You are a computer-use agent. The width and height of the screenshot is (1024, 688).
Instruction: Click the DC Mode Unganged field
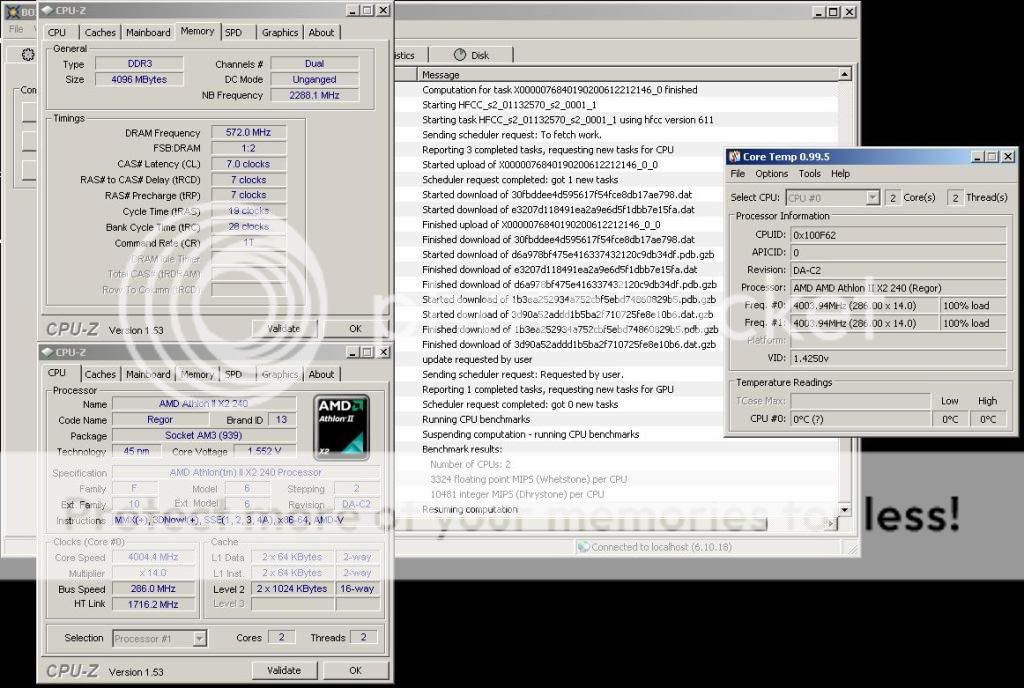coord(314,79)
